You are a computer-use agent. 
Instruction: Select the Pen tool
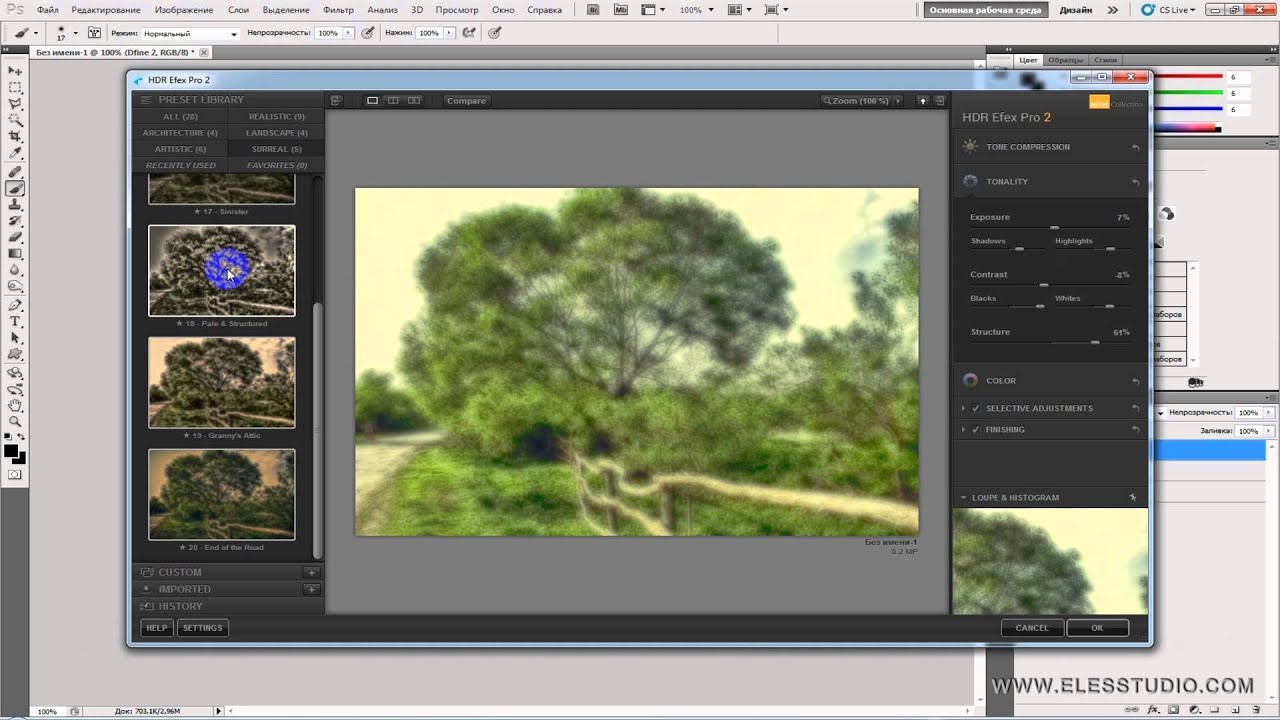coord(15,305)
